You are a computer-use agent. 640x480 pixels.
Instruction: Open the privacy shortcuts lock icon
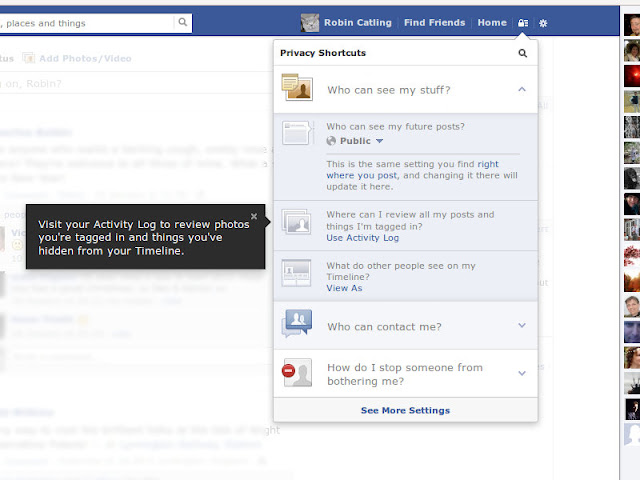(523, 23)
